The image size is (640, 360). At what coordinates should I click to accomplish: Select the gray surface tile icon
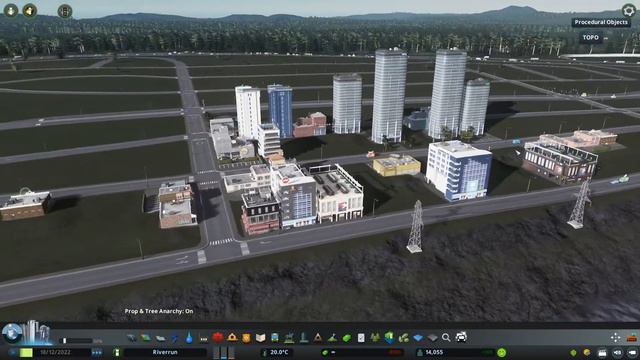coord(432,338)
